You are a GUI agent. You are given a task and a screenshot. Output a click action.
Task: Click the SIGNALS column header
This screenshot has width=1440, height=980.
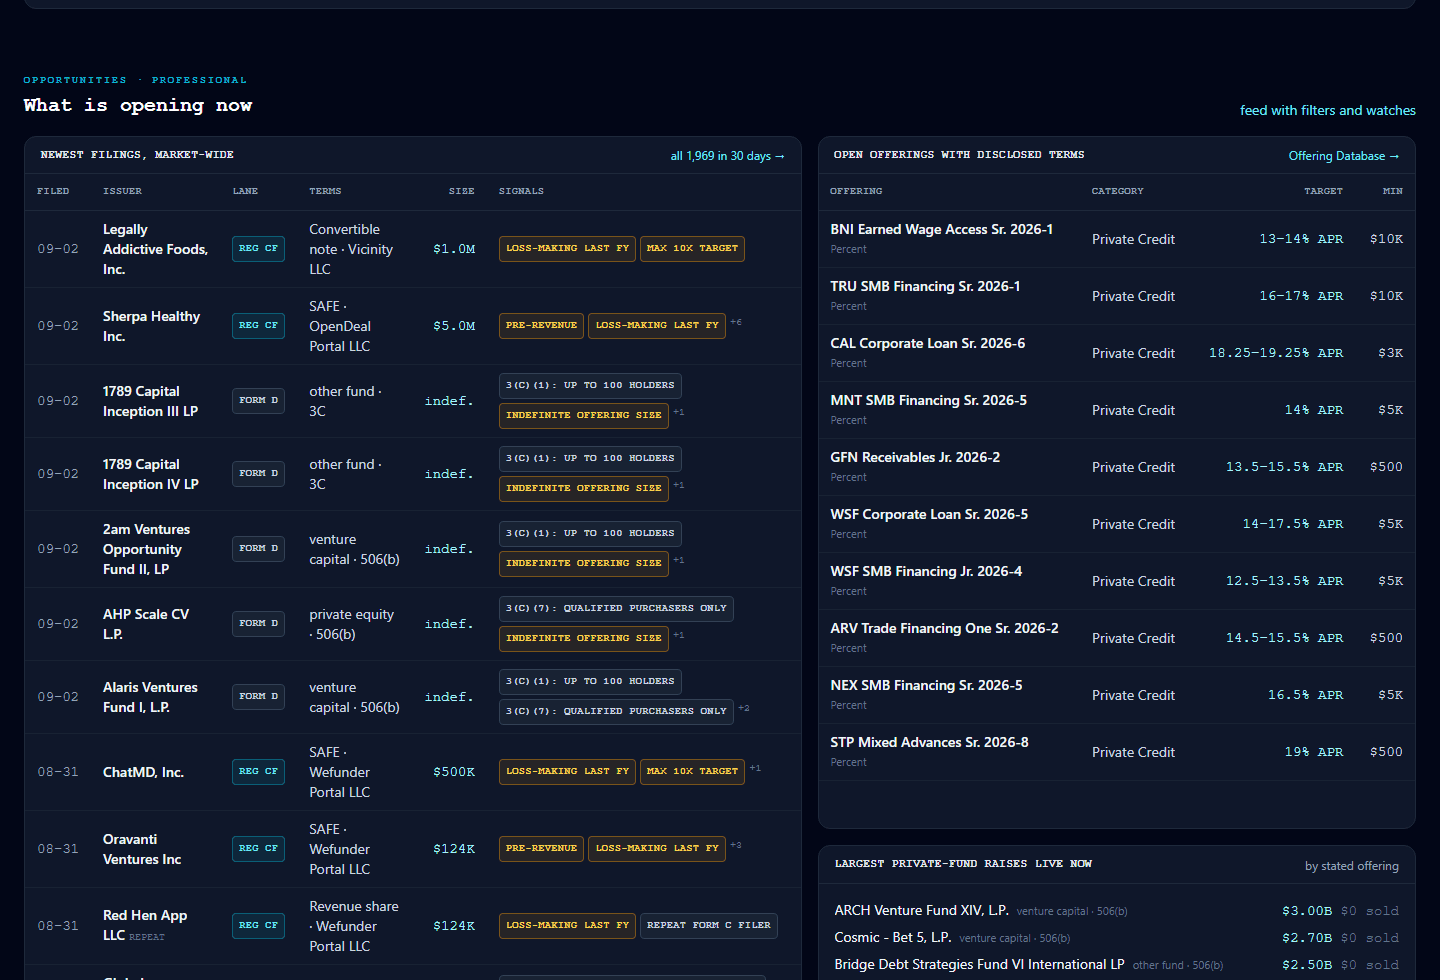(x=521, y=191)
